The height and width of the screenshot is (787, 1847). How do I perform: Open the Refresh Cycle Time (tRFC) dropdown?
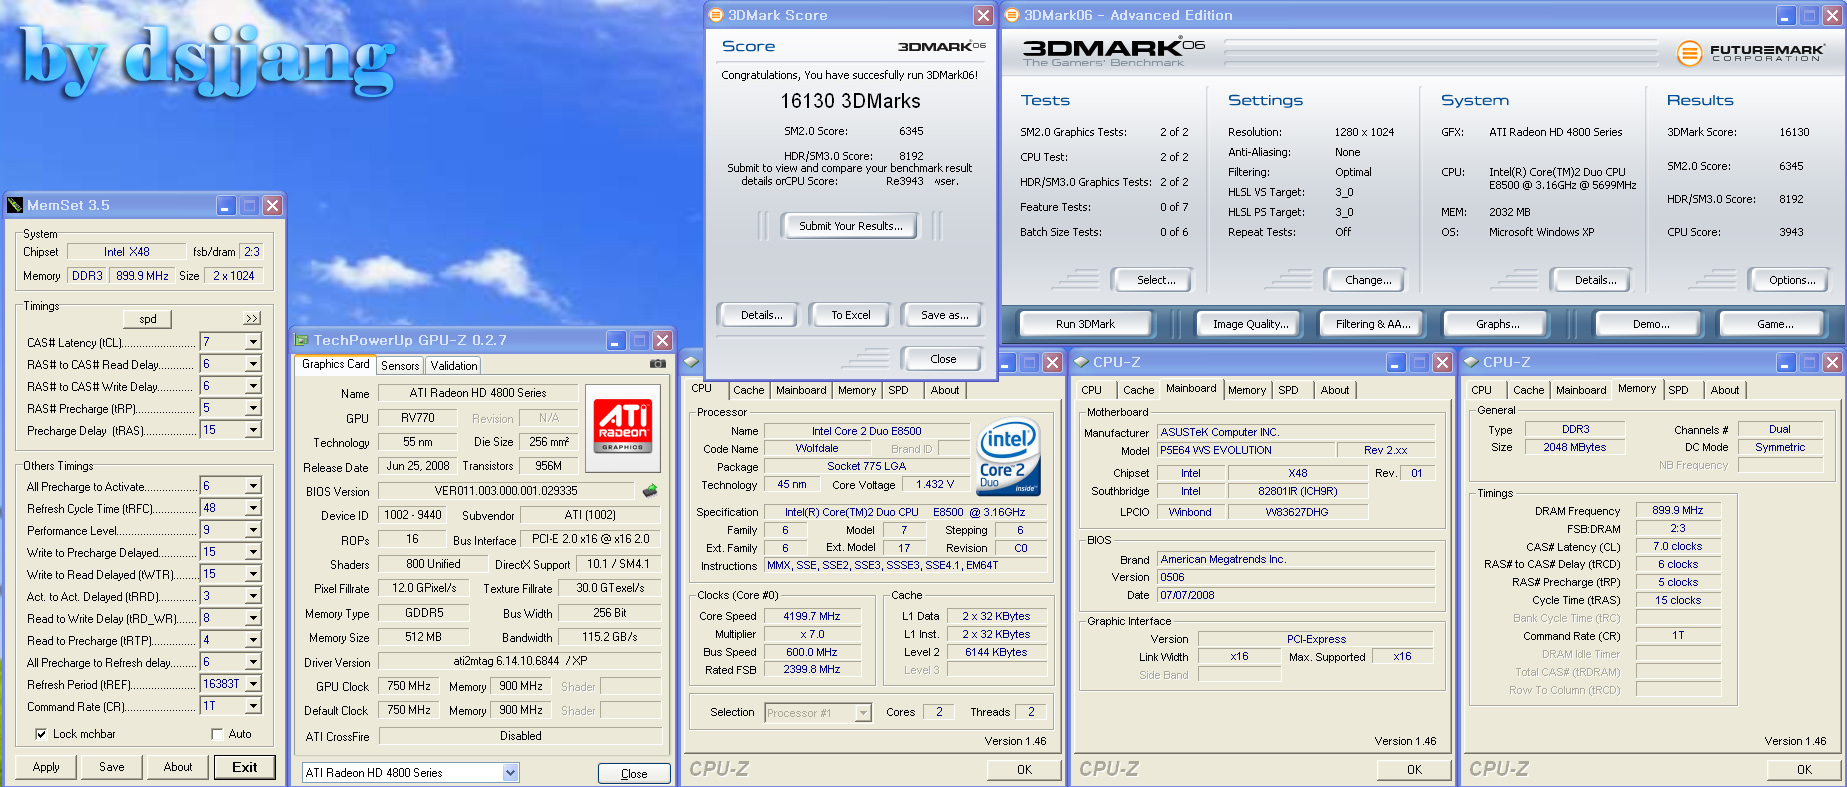[x=253, y=508]
